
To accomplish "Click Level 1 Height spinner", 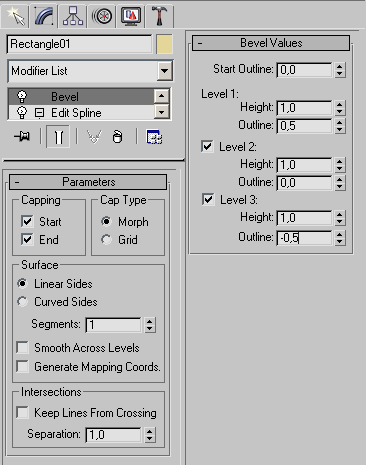I will [x=340, y=108].
